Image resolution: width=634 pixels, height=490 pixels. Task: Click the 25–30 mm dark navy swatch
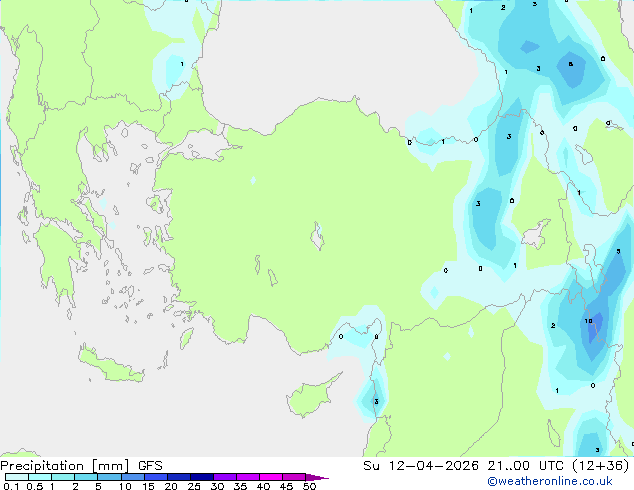click(x=201, y=477)
